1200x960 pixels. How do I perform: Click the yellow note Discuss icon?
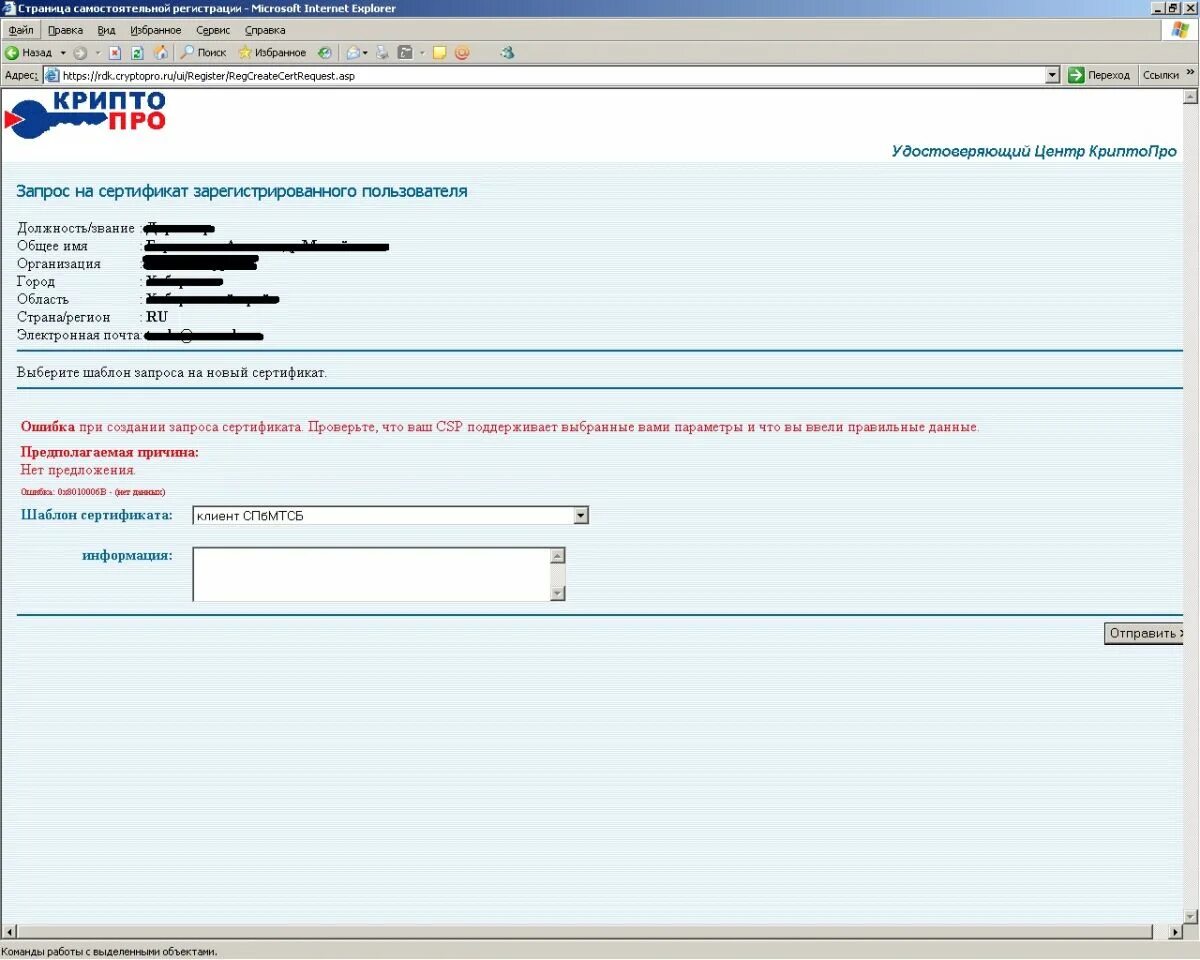coord(439,52)
